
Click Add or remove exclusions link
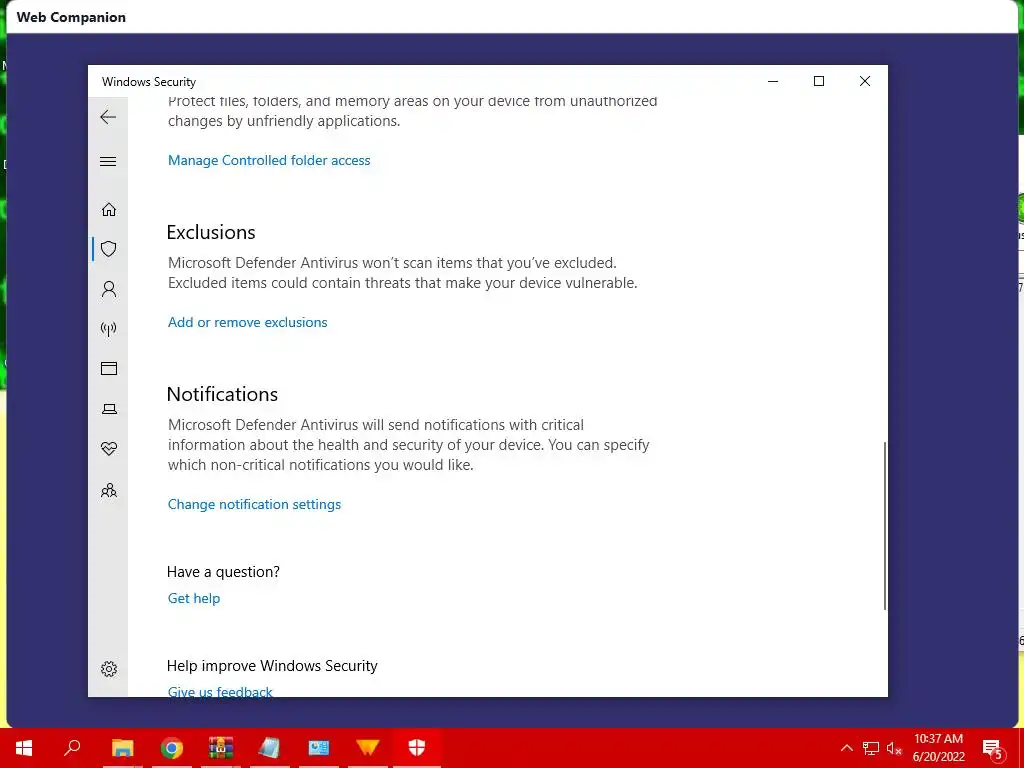(x=248, y=322)
